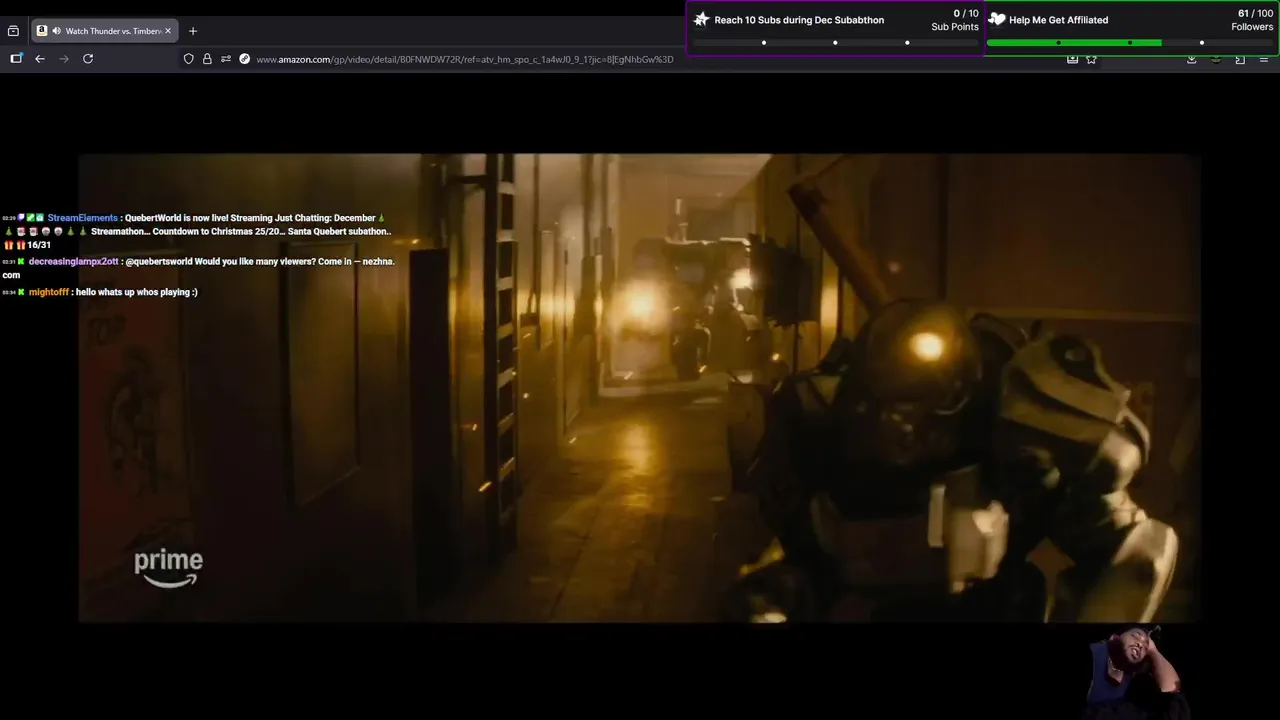1280x720 pixels.
Task: Mute the tab's audio speaker icon
Action: (56, 31)
